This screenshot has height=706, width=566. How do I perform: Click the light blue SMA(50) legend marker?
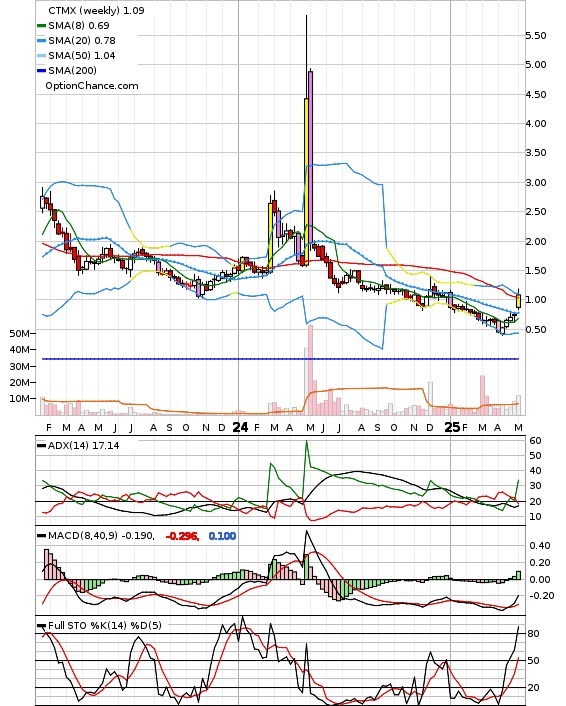[x=41, y=56]
